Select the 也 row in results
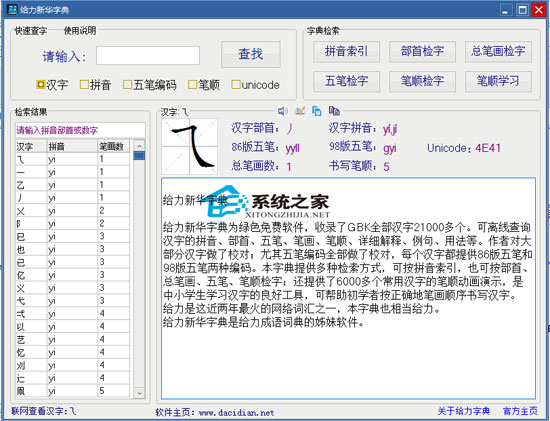 [x=73, y=249]
